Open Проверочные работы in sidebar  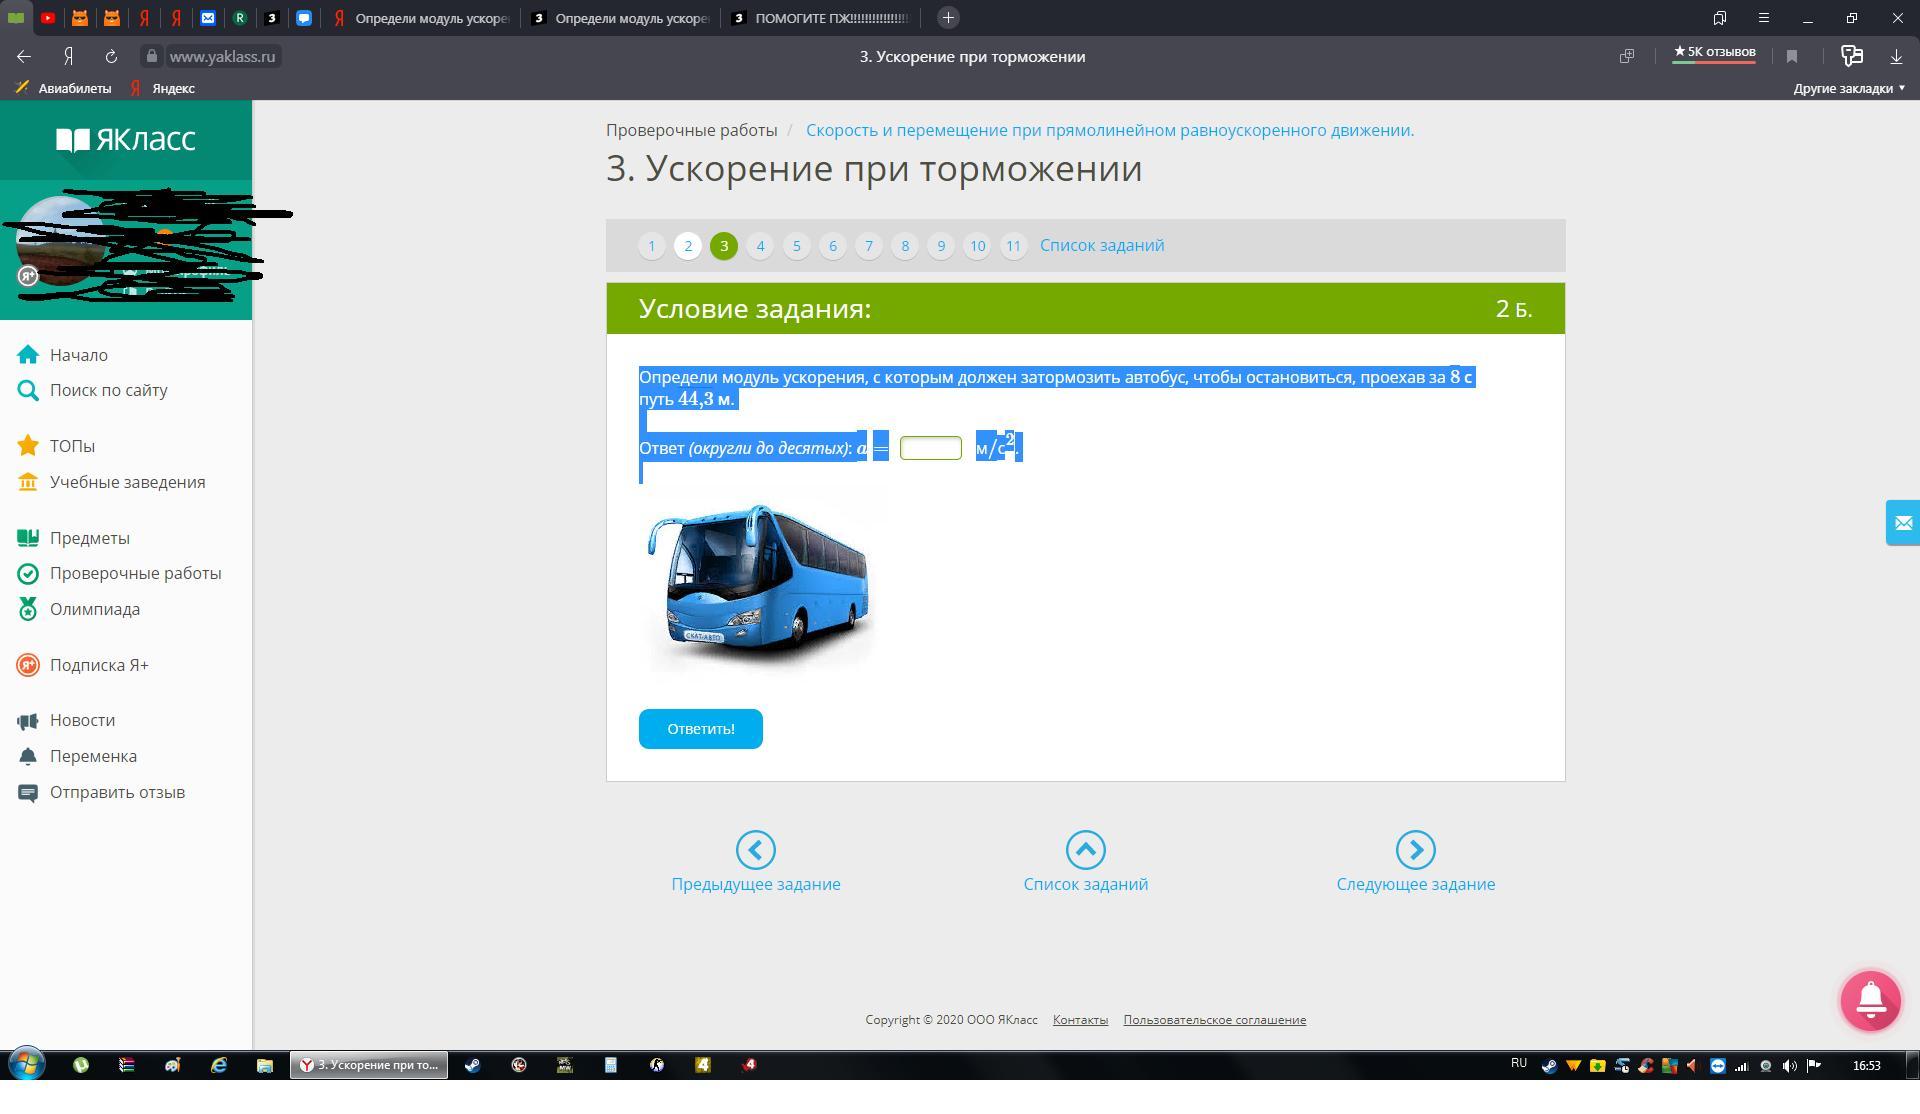click(x=135, y=573)
